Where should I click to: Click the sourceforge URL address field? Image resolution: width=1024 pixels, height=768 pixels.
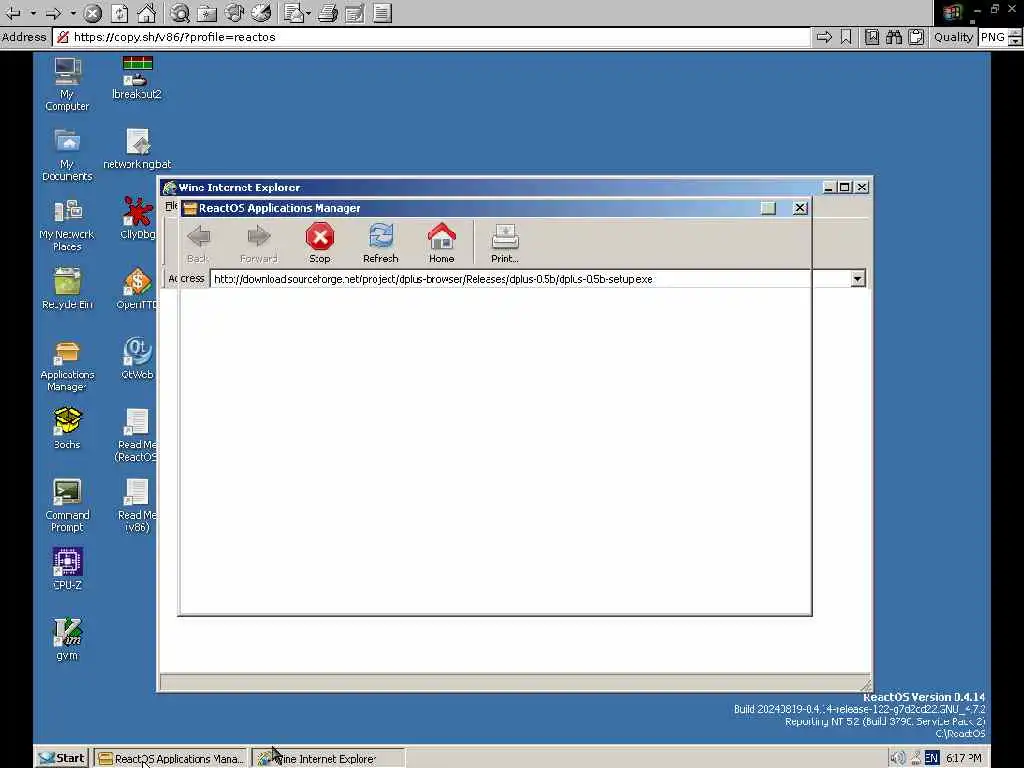click(x=530, y=279)
